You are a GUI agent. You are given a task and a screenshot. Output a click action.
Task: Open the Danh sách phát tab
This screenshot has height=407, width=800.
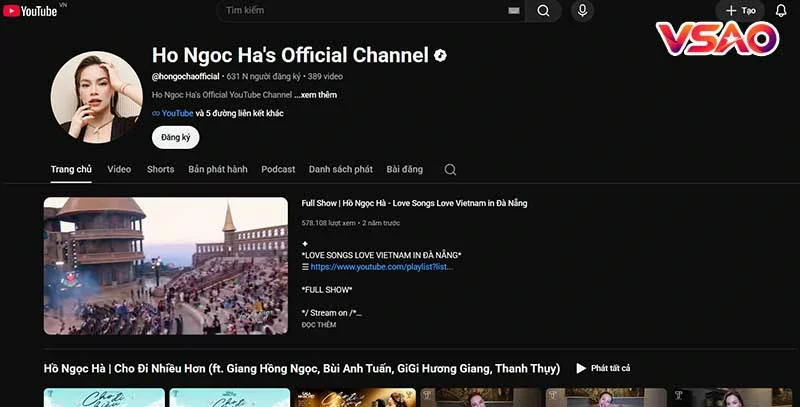pos(340,169)
